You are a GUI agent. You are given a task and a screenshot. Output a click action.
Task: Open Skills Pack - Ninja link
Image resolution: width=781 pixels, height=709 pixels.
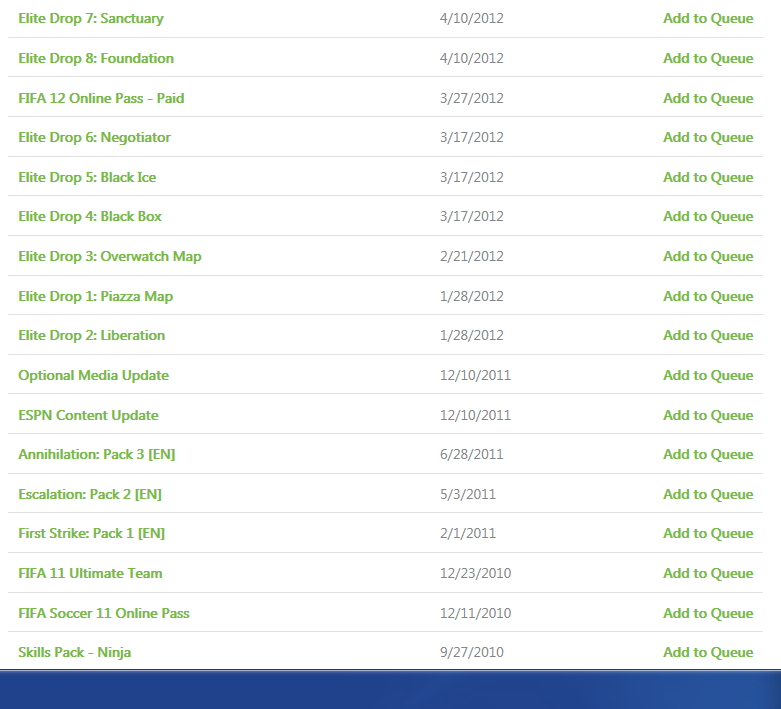pos(75,653)
